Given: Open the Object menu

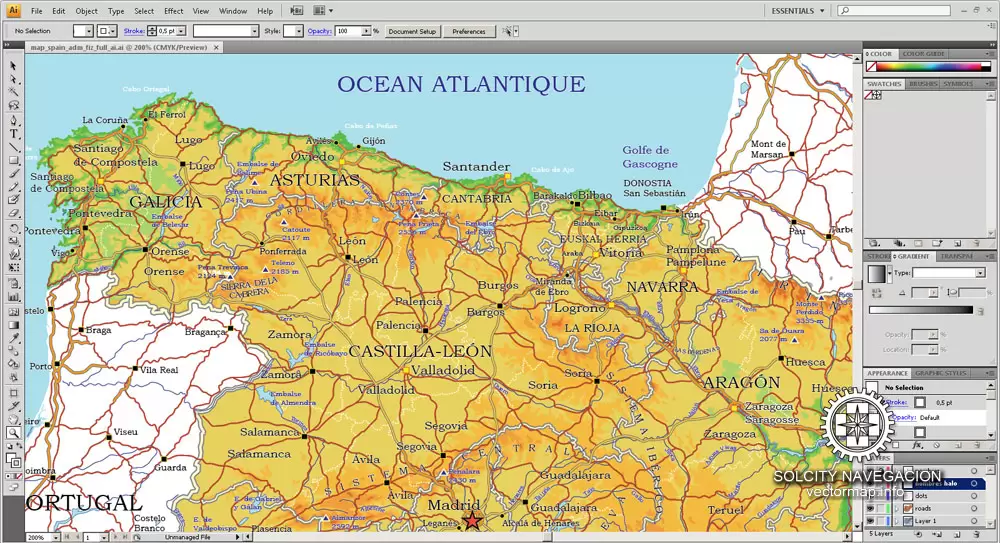Looking at the screenshot, I should pyautogui.click(x=86, y=11).
